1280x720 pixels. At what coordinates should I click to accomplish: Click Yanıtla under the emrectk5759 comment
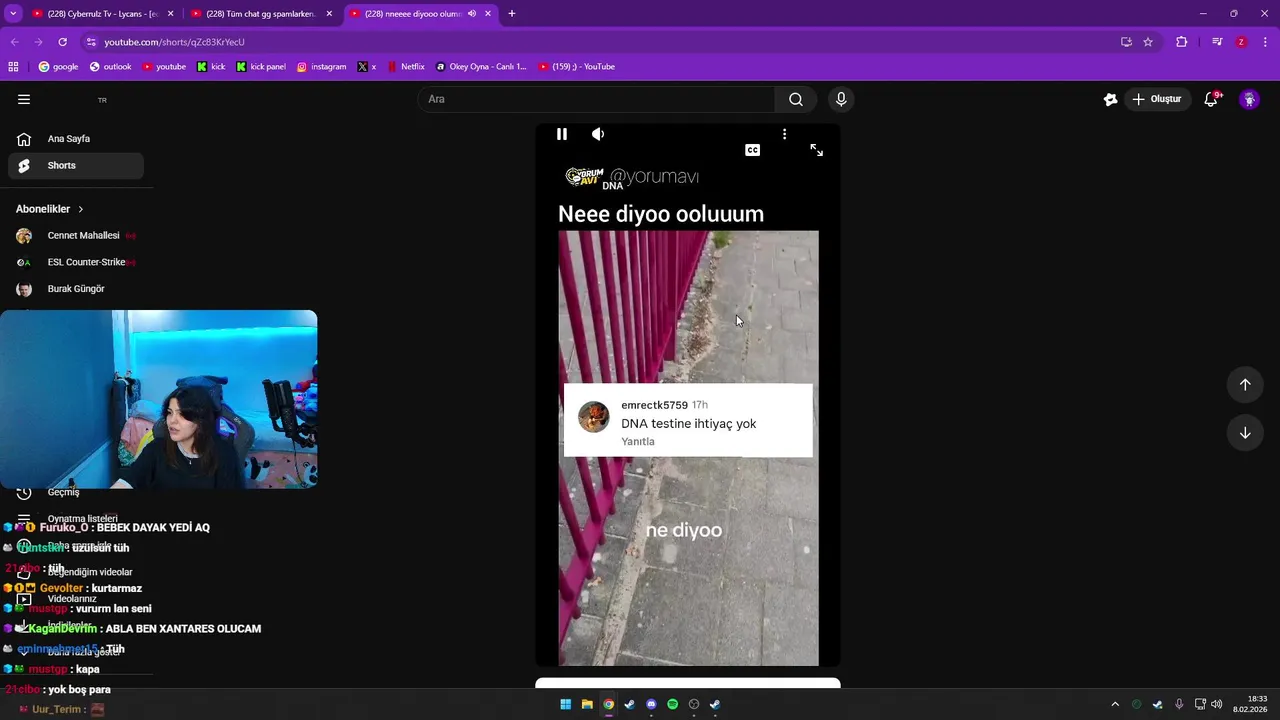coord(638,441)
